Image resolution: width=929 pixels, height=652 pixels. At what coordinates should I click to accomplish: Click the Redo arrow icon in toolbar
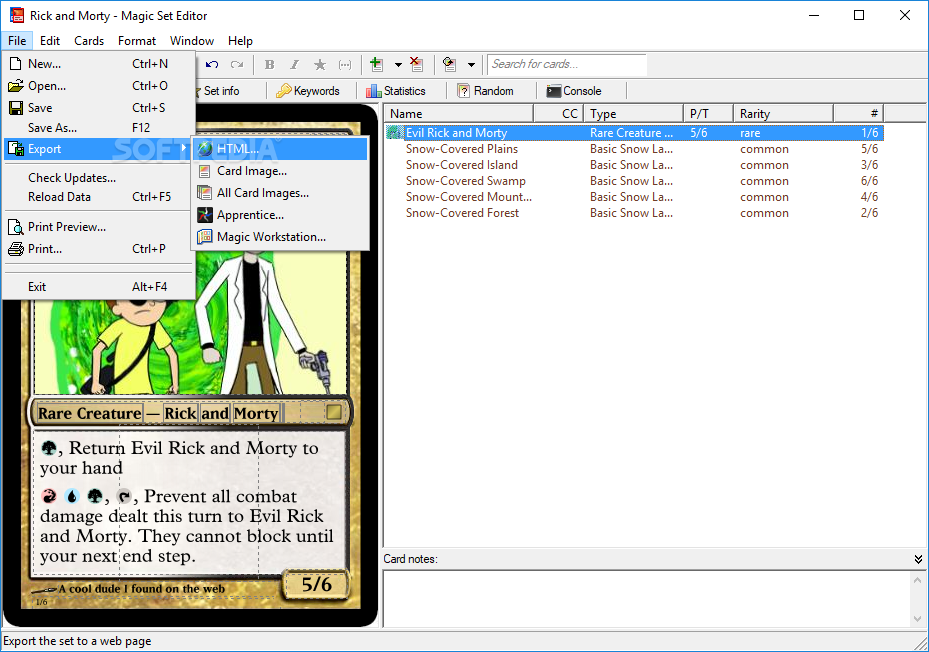click(237, 65)
